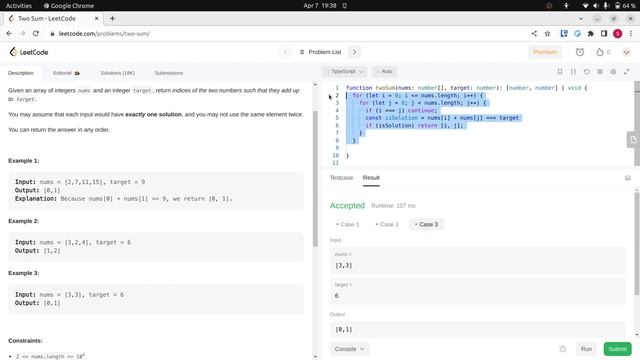Open the Activities overview
Viewport: 640px width, 360px height.
(18, 5)
